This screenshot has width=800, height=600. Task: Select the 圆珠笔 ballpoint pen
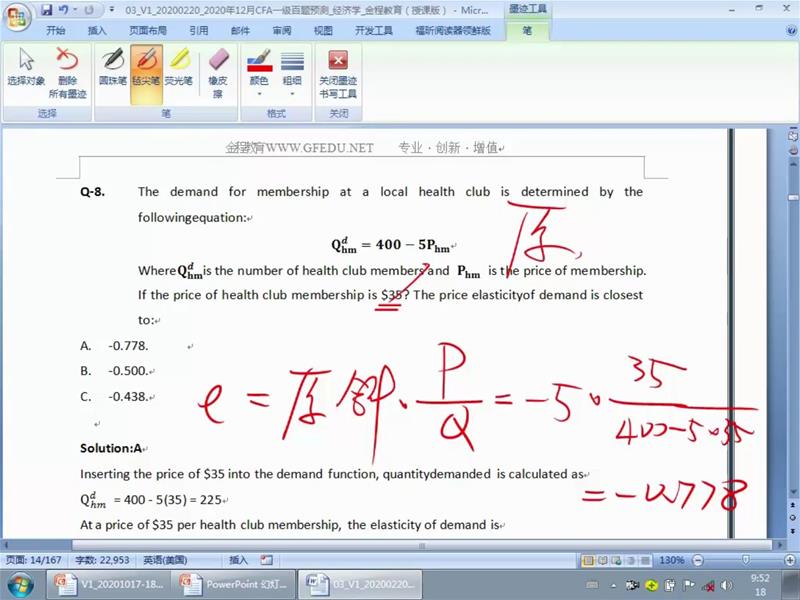[113, 67]
